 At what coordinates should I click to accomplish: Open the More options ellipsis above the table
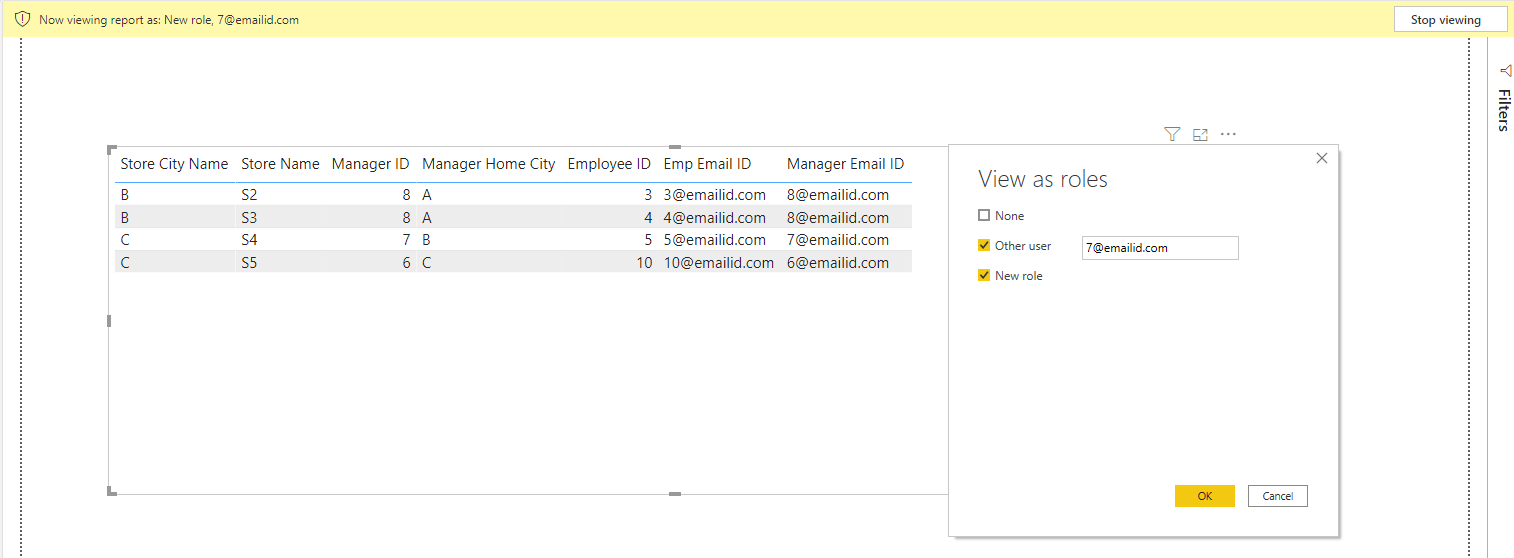1229,134
